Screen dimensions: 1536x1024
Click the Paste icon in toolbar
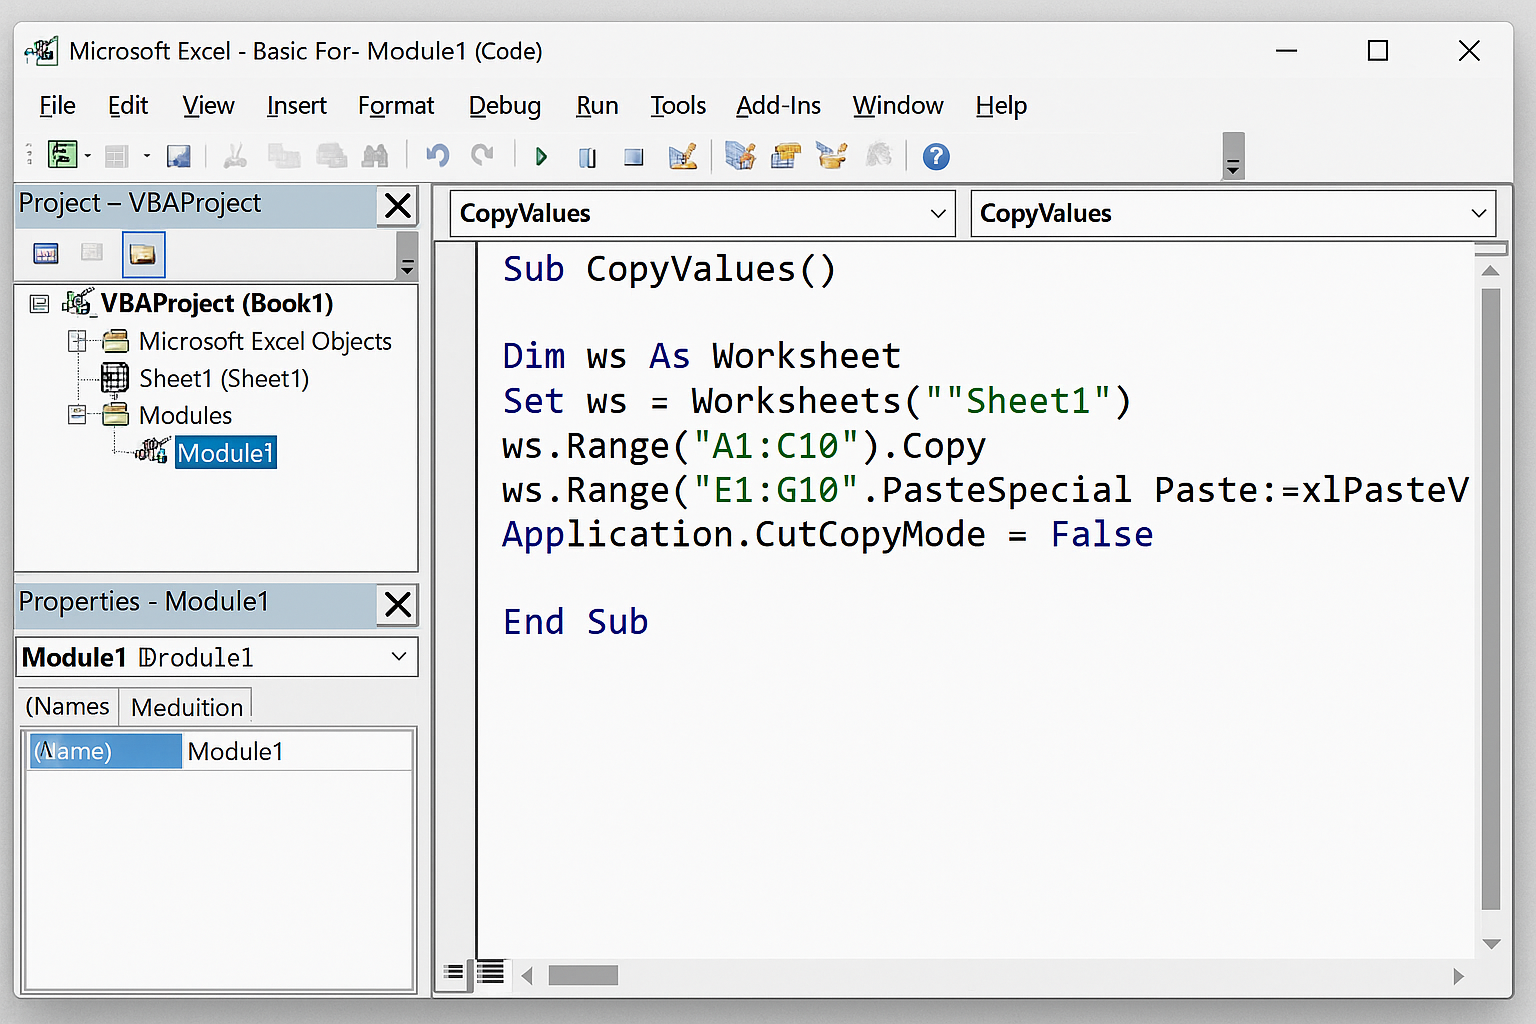pos(331,156)
